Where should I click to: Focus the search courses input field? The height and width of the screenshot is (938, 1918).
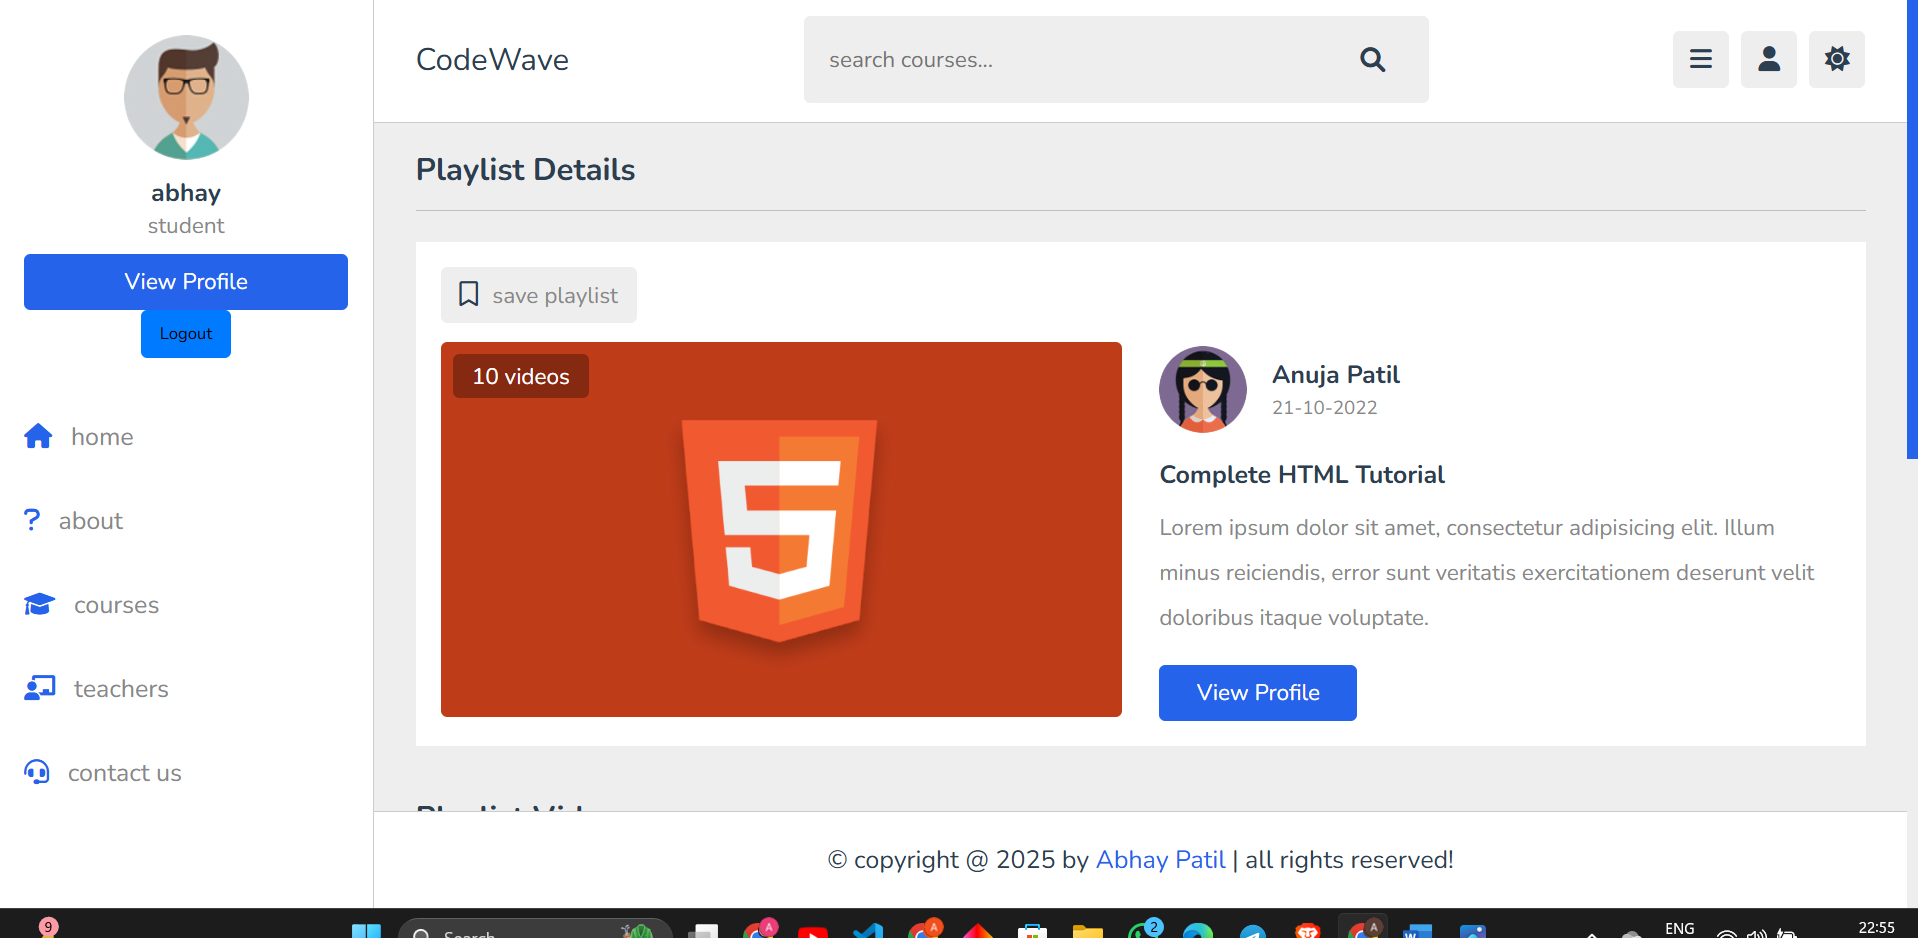(1080, 60)
